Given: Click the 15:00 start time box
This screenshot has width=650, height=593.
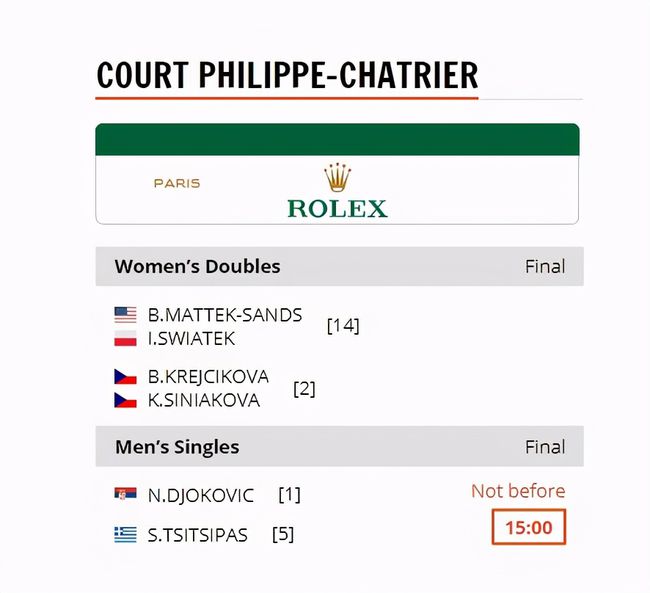Looking at the screenshot, I should 529,527.
